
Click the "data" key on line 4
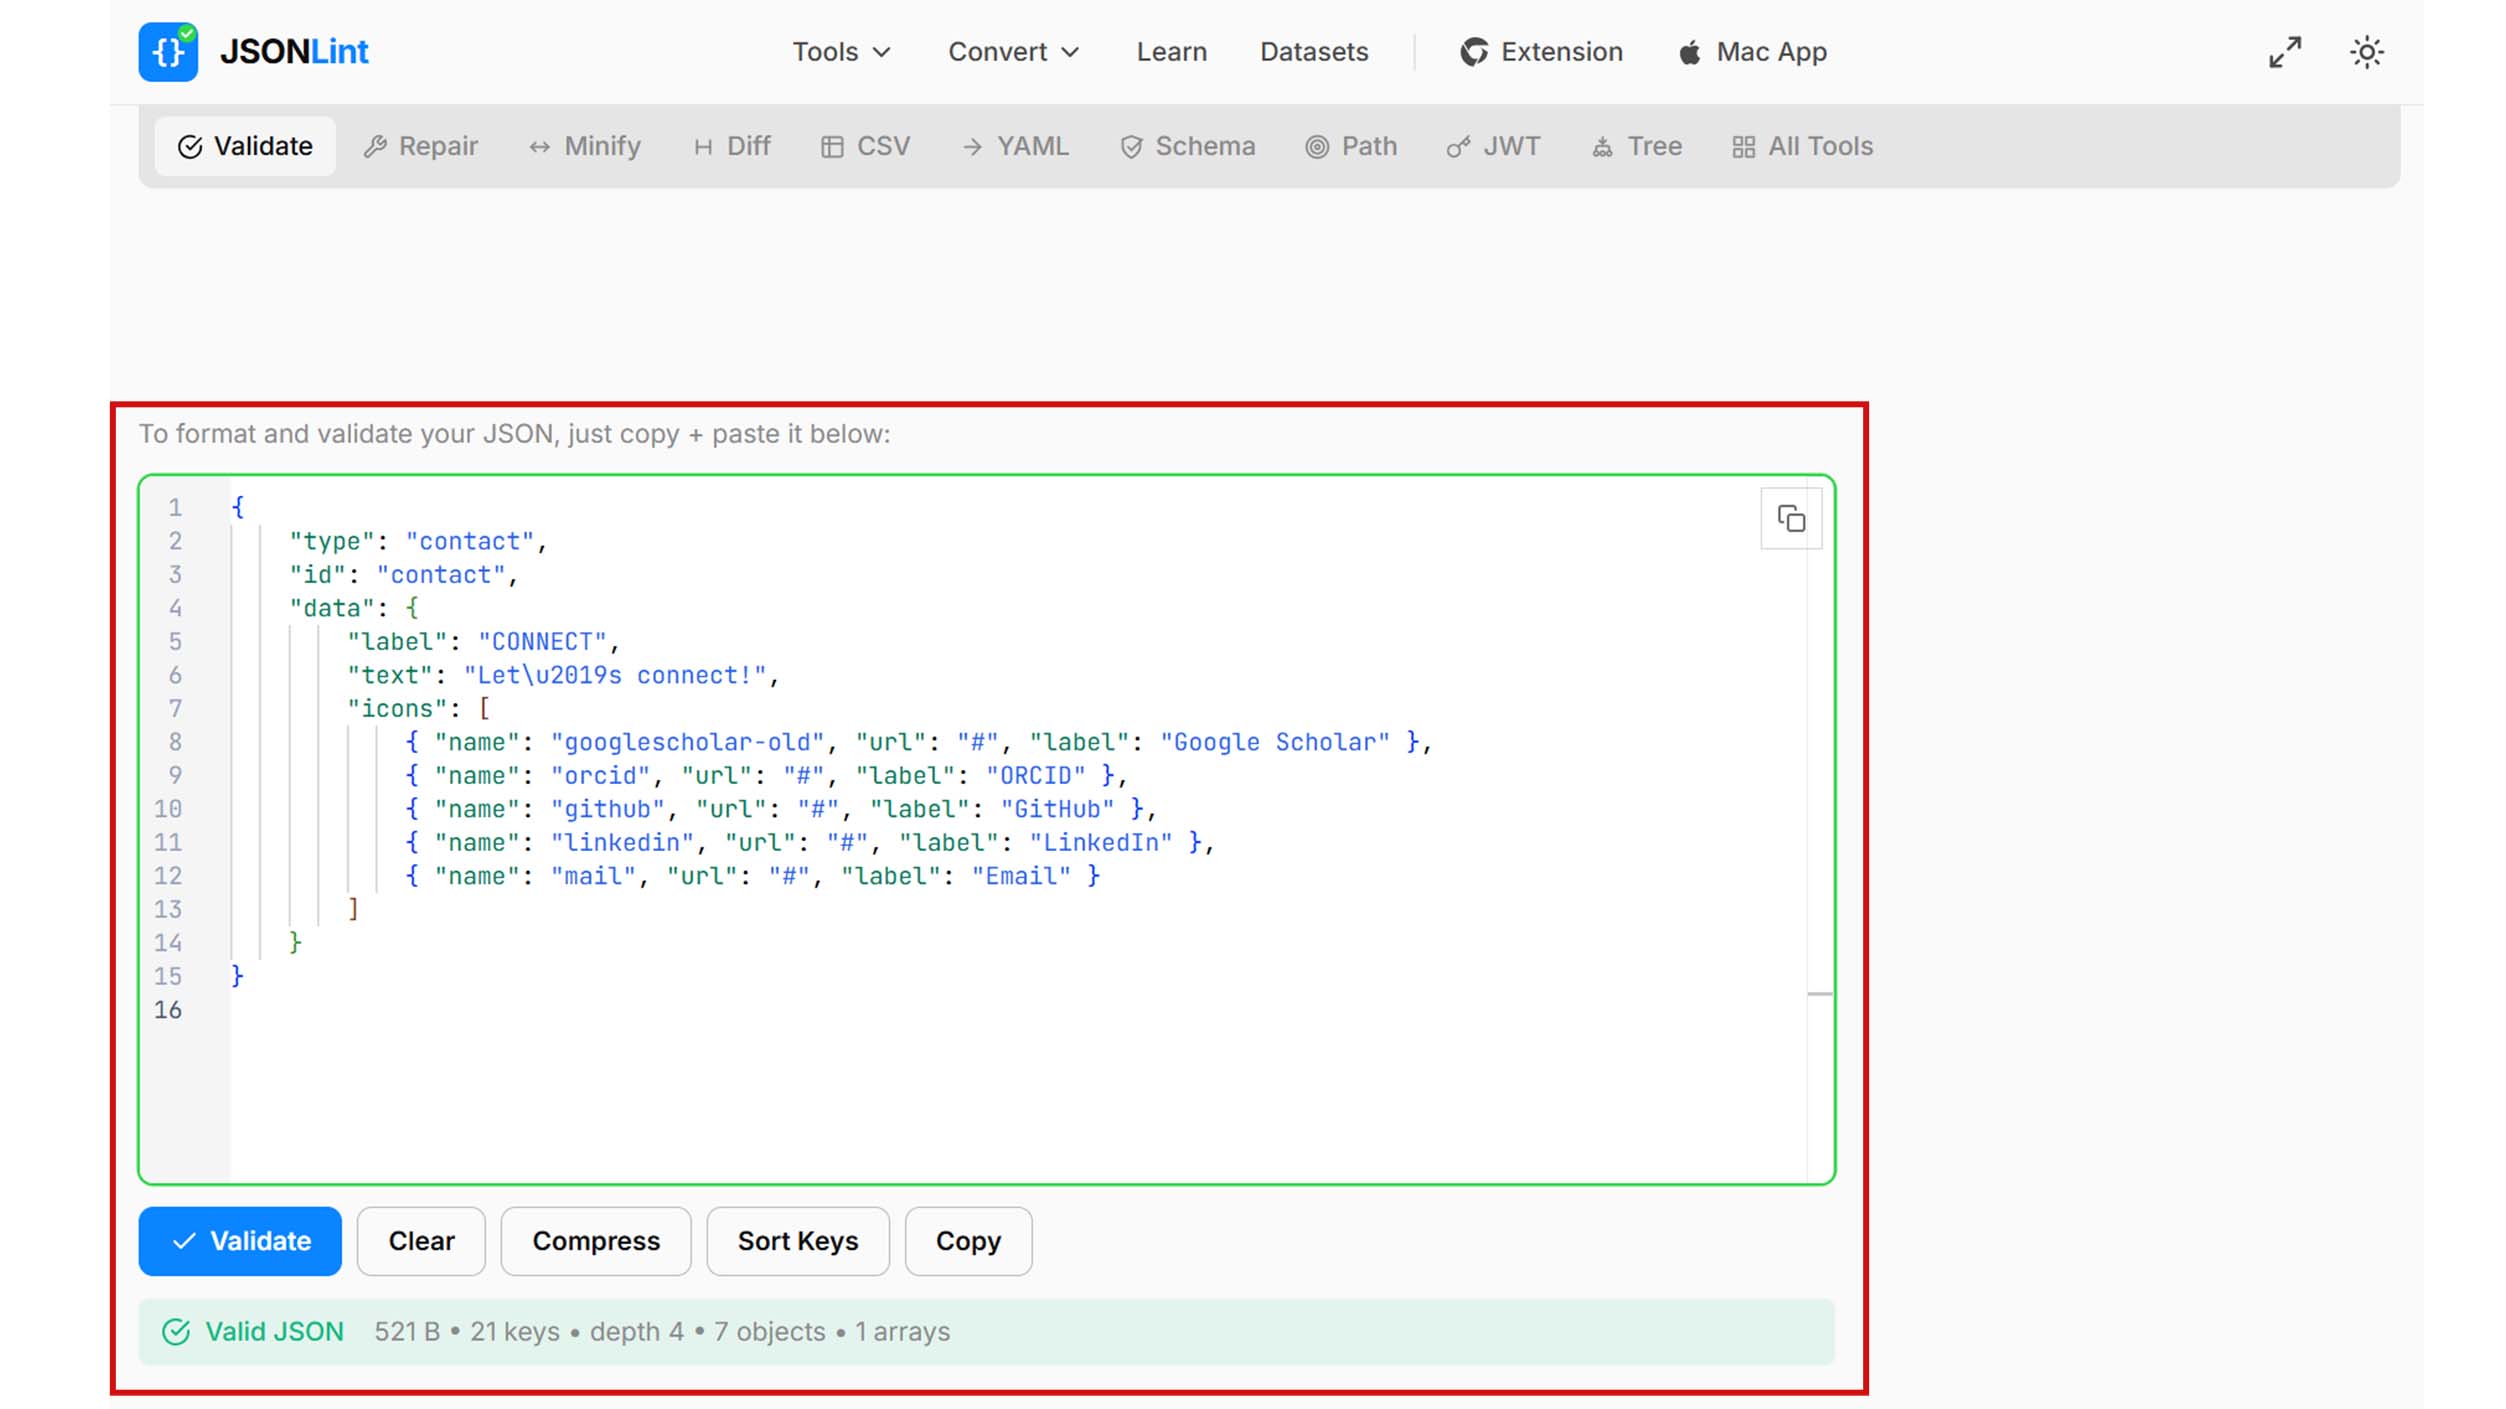332,608
